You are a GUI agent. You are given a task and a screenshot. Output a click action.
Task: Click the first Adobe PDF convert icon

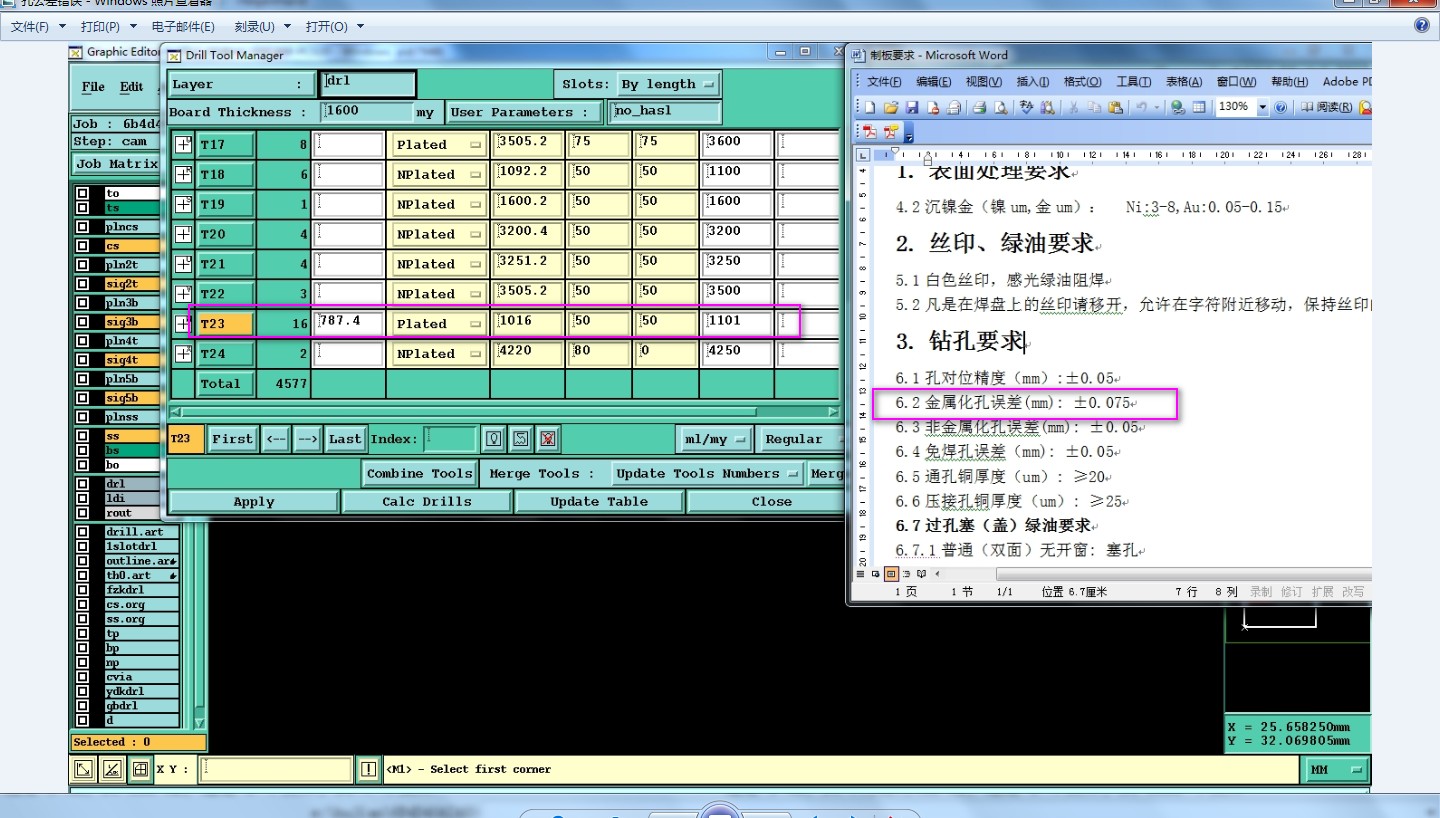(x=869, y=131)
